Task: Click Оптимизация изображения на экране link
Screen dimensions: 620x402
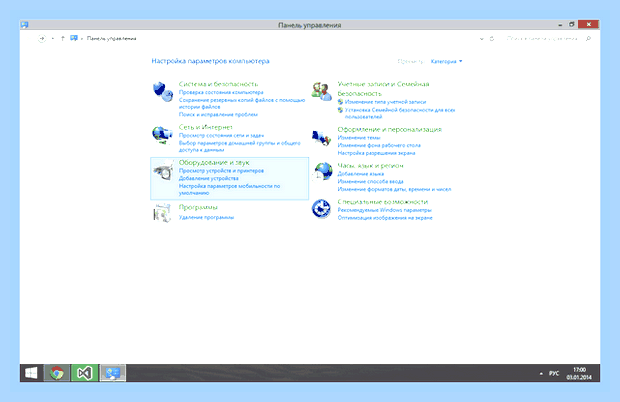Action: [385, 218]
